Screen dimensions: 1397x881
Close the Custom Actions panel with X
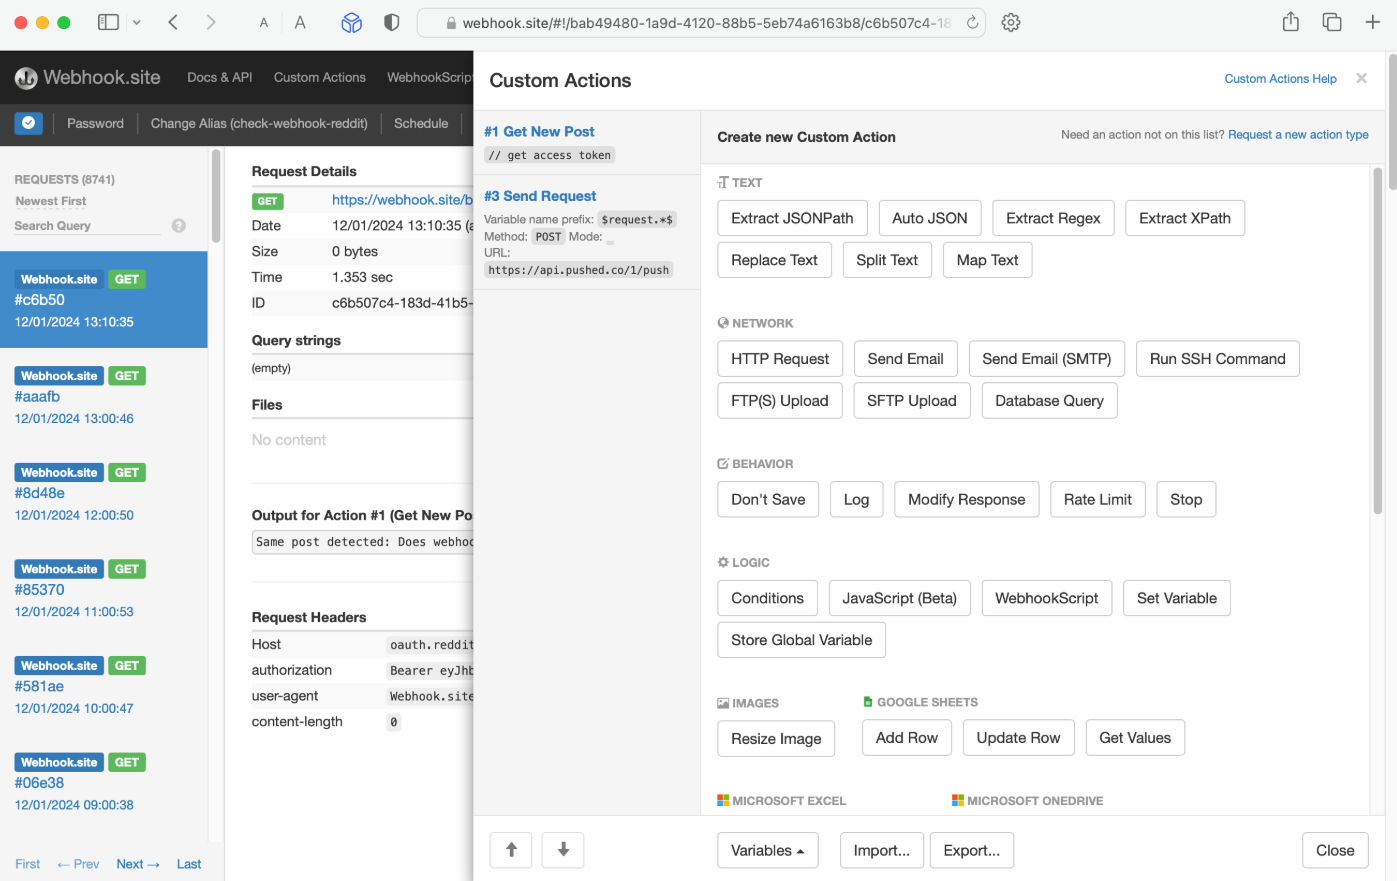tap(1361, 78)
